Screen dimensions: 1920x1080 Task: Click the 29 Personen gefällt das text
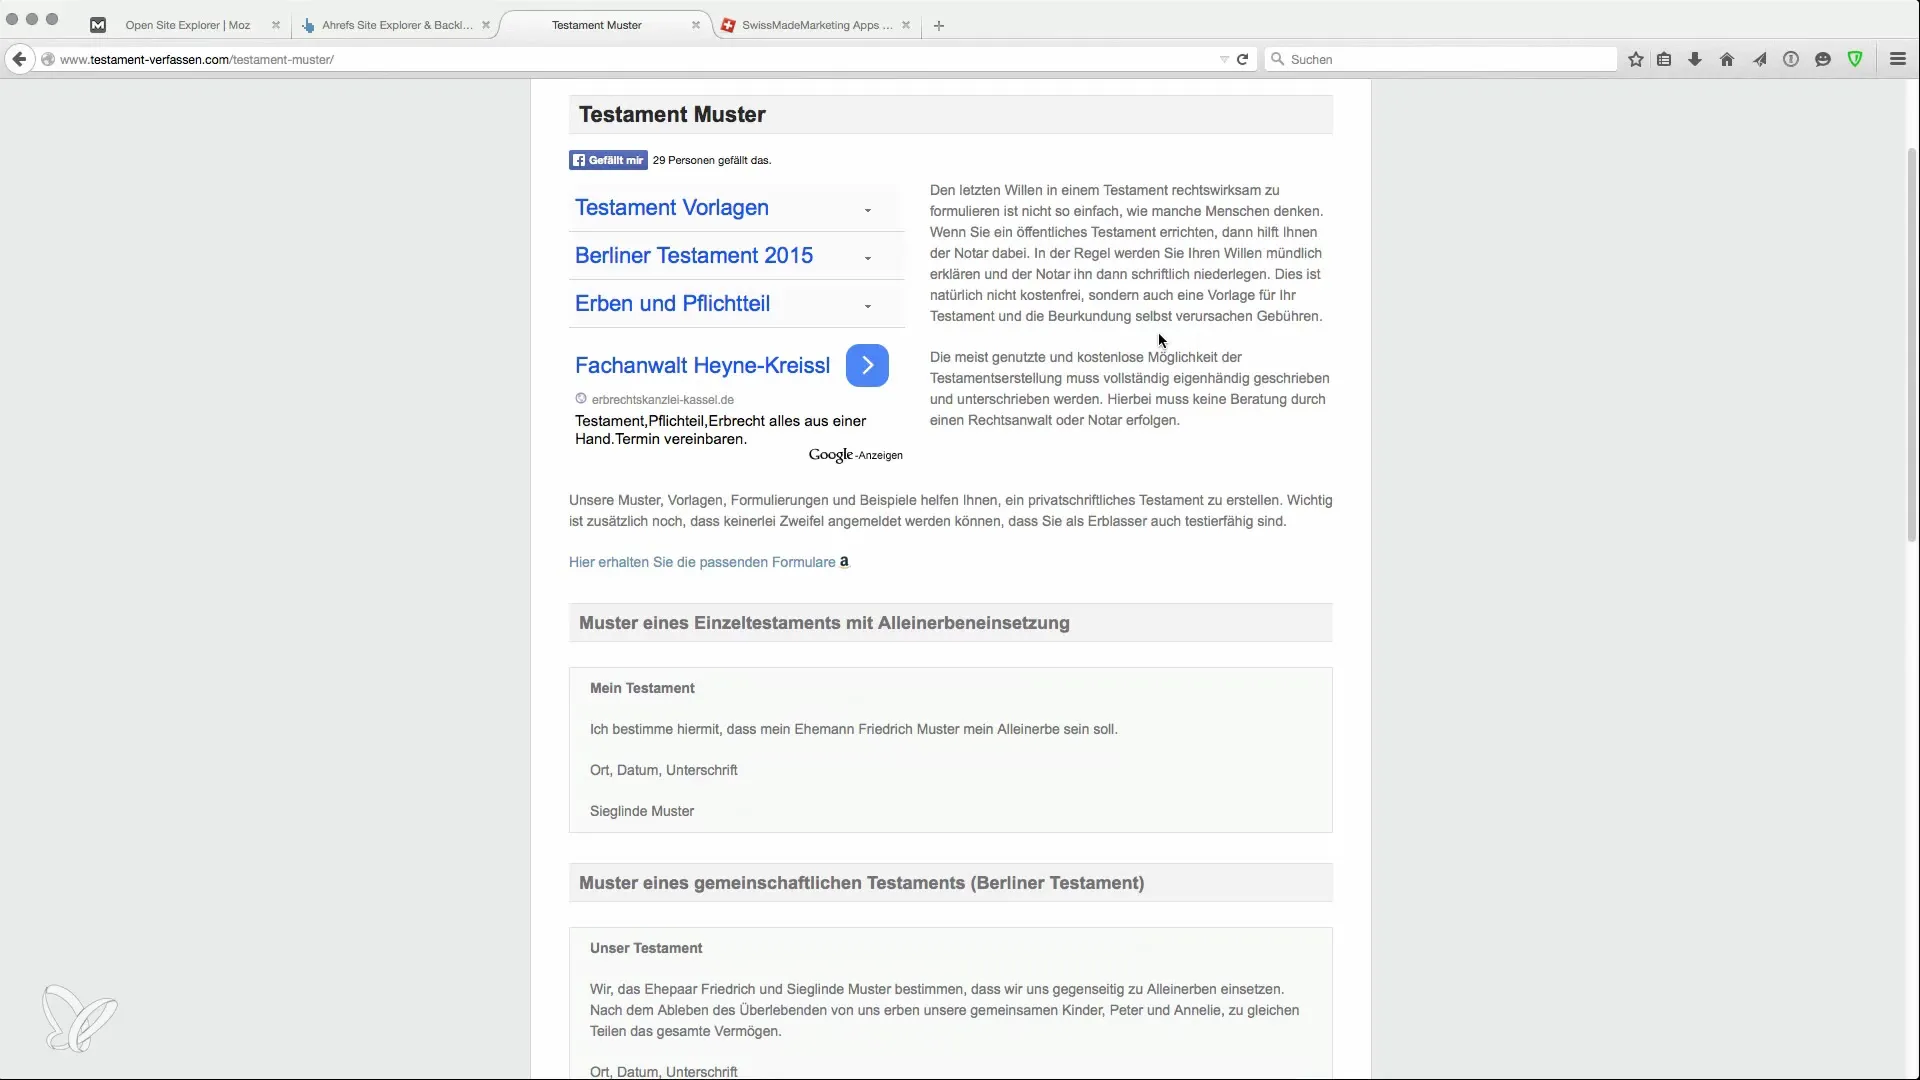(x=712, y=160)
